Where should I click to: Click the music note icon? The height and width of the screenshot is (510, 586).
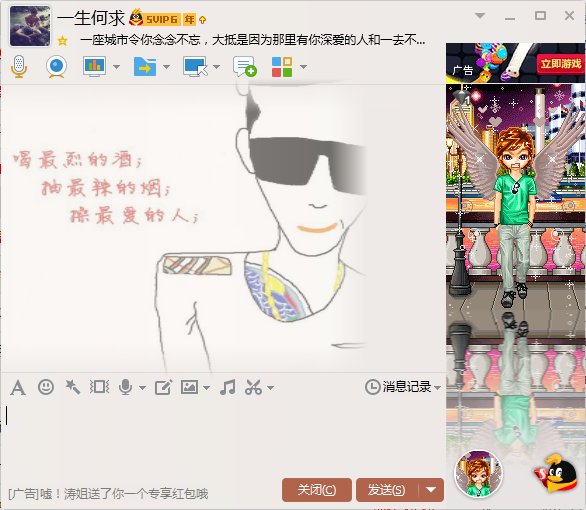[x=228, y=387]
